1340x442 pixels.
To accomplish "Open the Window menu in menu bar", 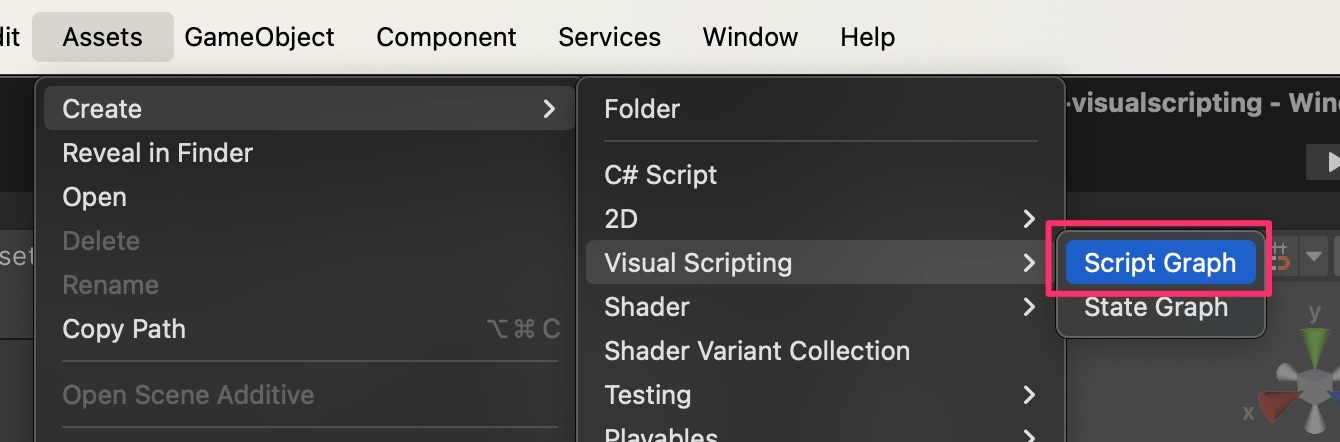I will click(x=750, y=37).
